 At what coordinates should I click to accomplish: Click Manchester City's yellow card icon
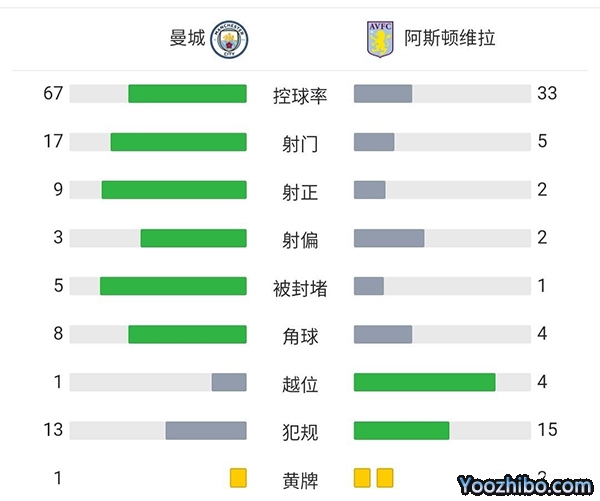[x=237, y=477]
